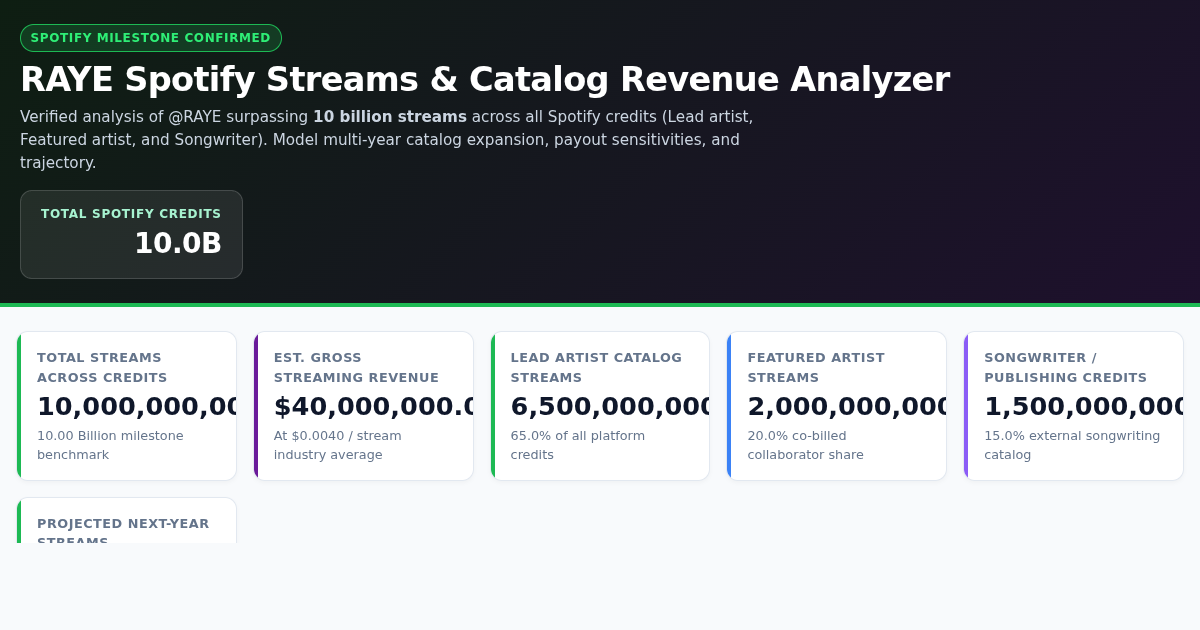The width and height of the screenshot is (1200, 630).
Task: Select the Projected Next-Year Streams card heading
Action: (123, 530)
